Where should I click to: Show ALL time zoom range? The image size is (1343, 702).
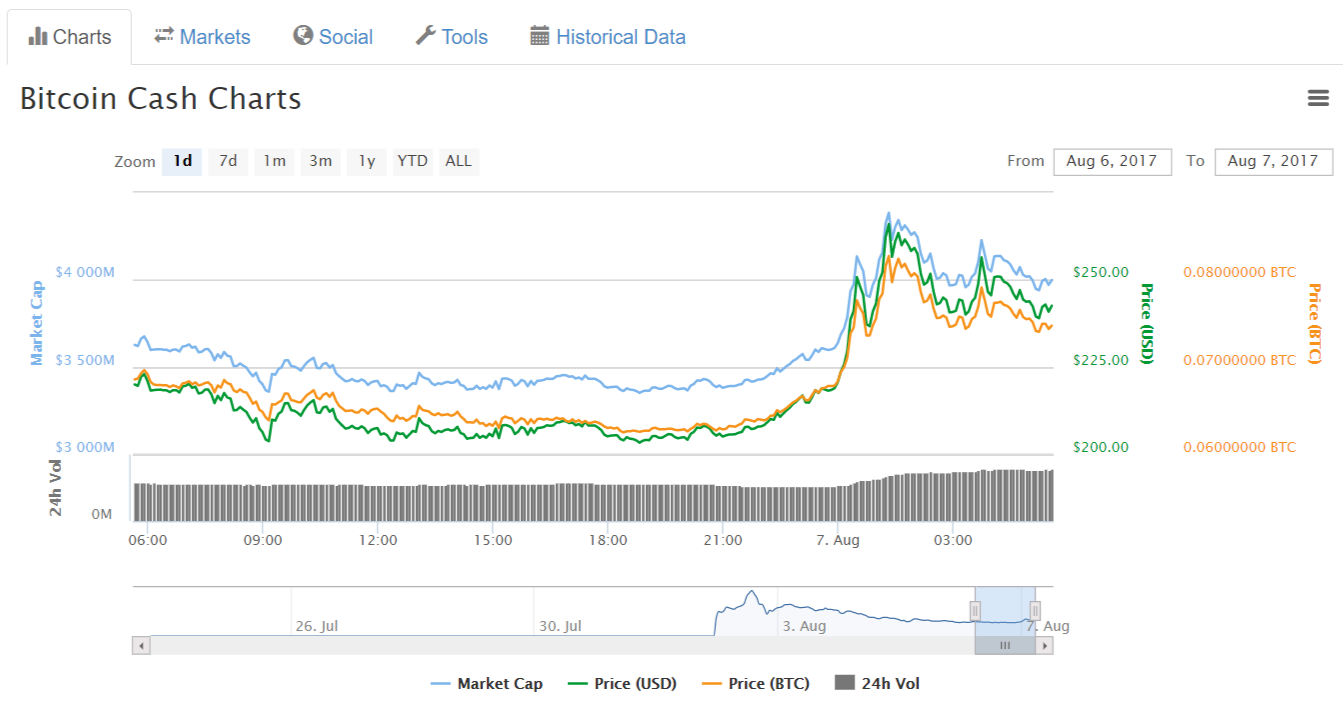point(458,161)
